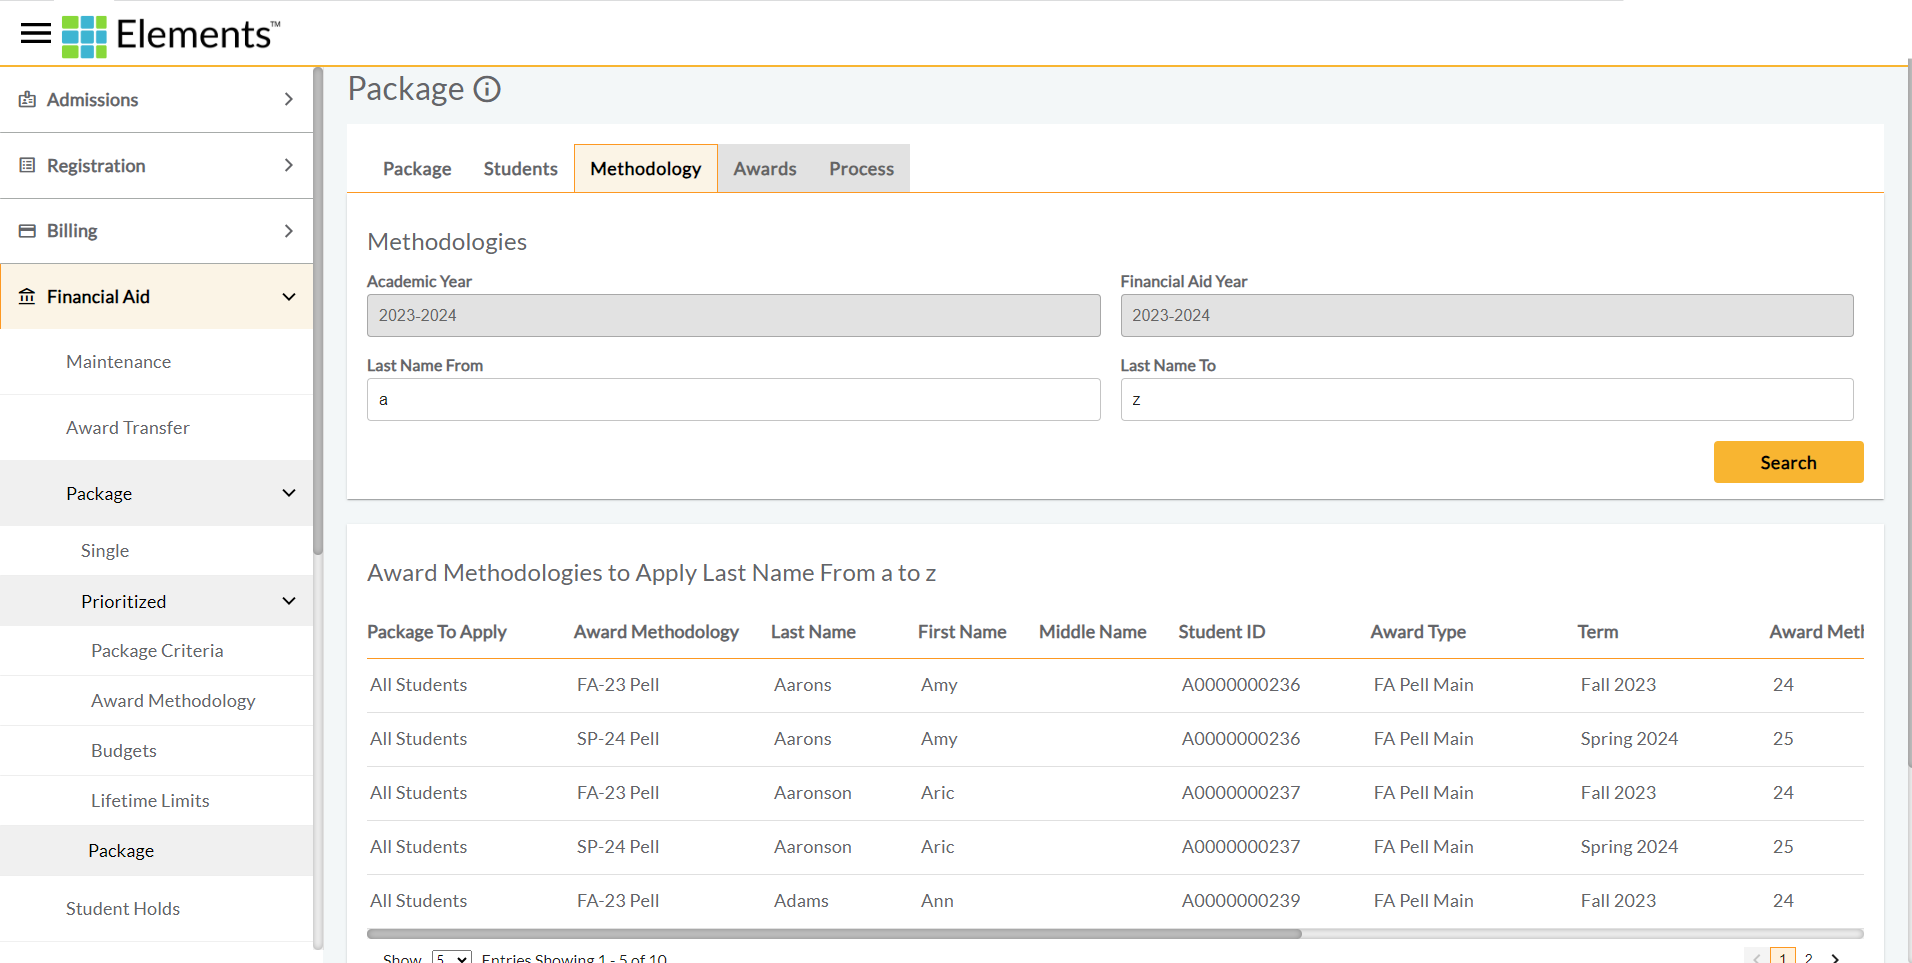Collapse the Financial Aid section chevron
This screenshot has width=1912, height=963.
coord(289,297)
